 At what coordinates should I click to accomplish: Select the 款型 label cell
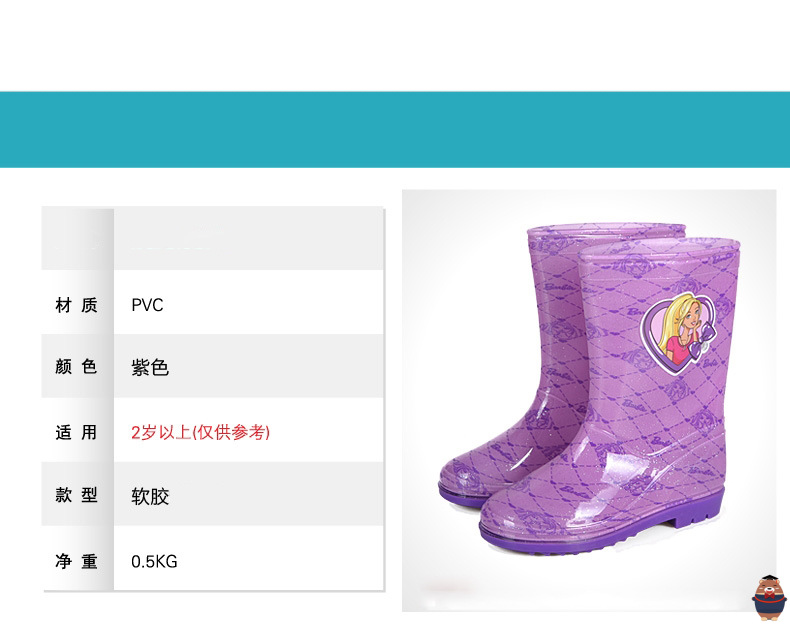(x=77, y=495)
